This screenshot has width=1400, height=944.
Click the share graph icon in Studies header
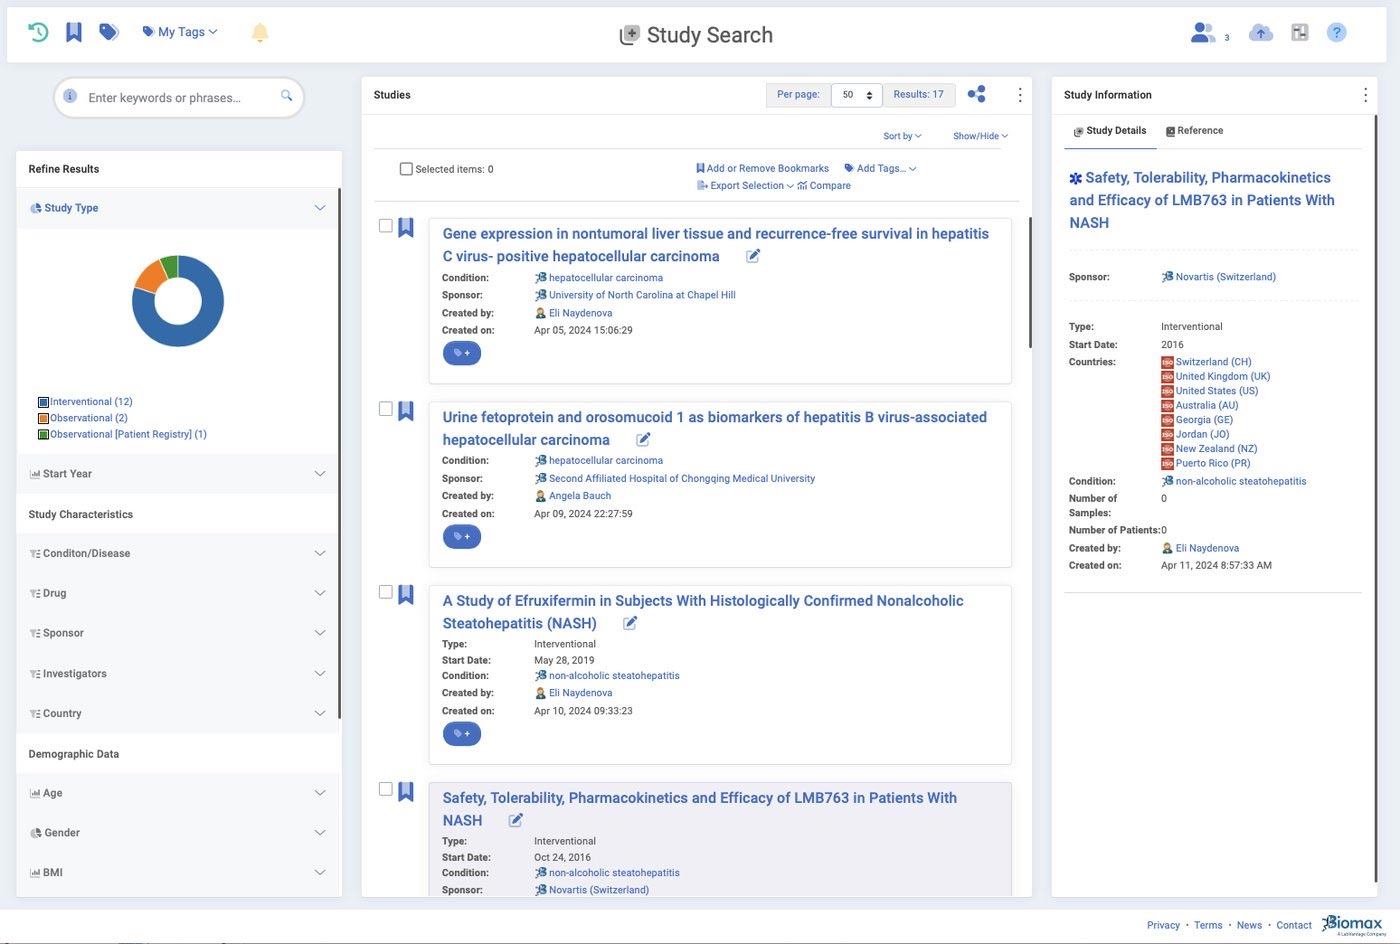(977, 94)
